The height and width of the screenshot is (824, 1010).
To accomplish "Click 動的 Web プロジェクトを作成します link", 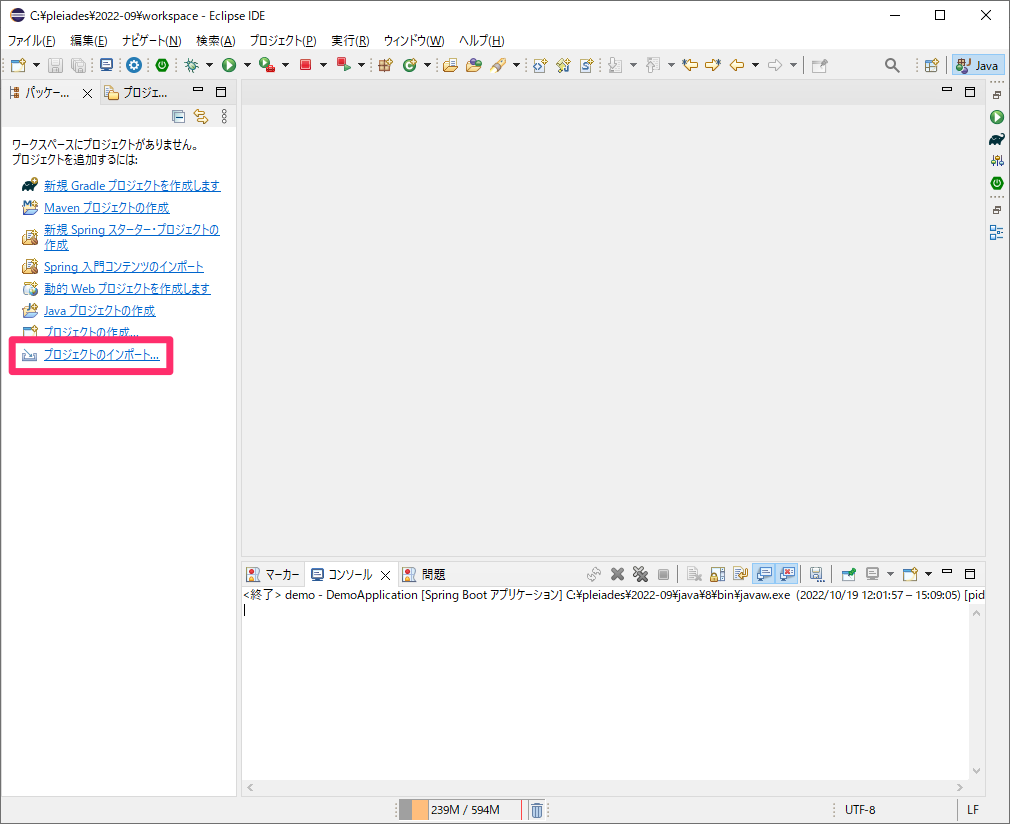I will 127,289.
